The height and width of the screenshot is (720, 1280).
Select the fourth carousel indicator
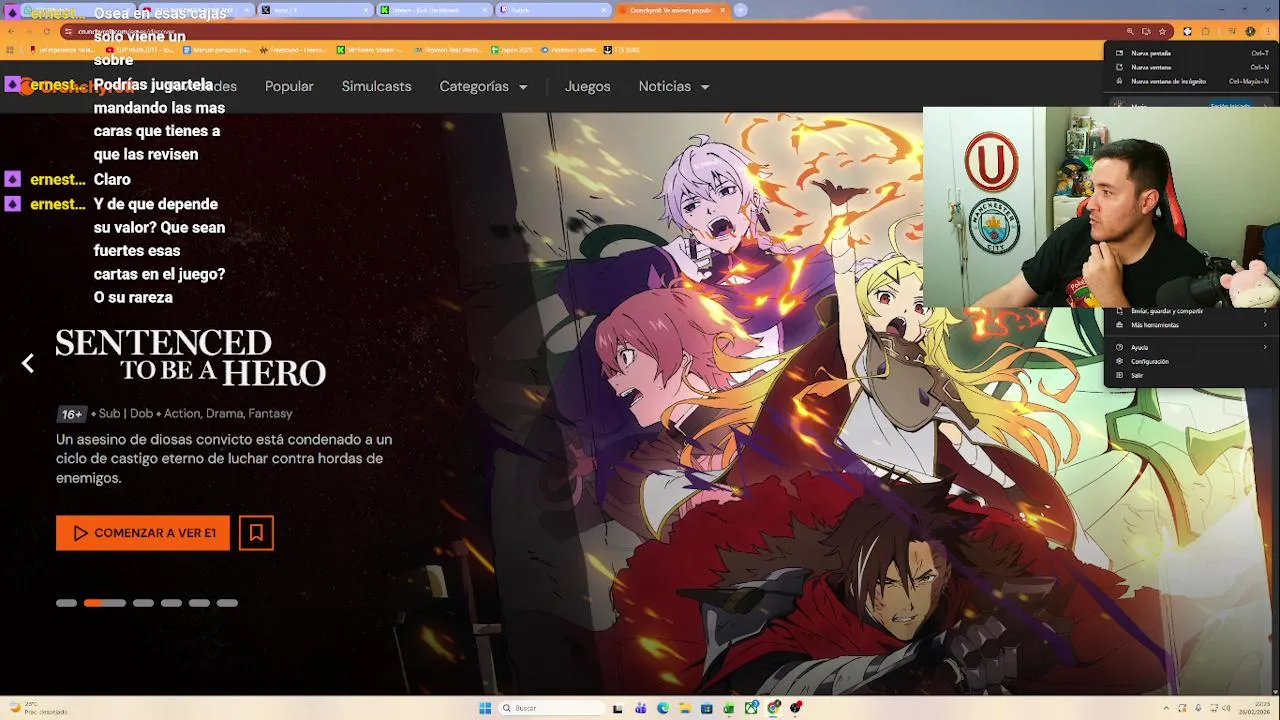(x=171, y=603)
